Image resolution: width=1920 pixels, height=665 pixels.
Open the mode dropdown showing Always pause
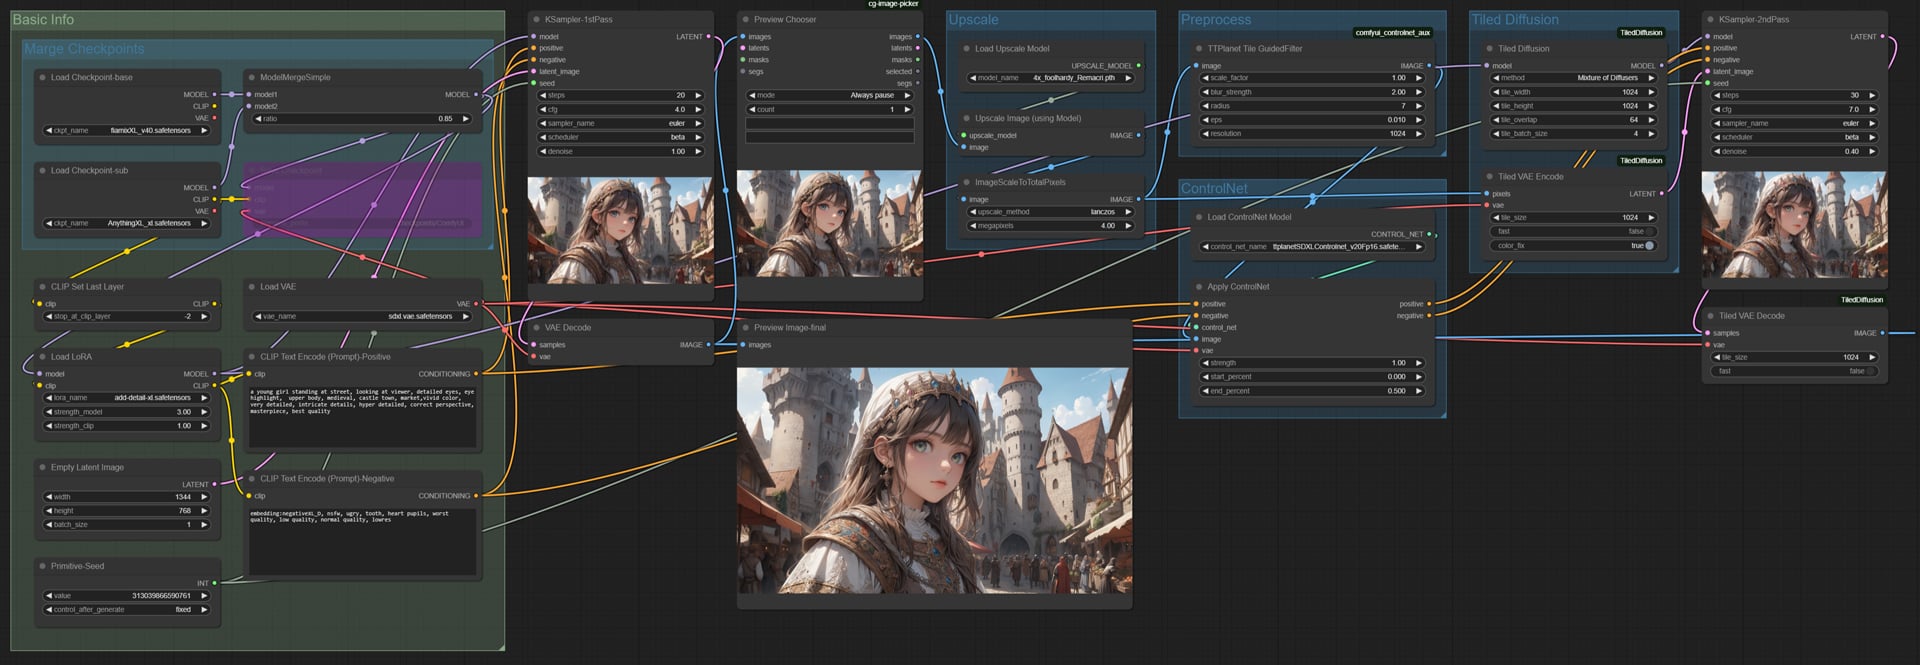click(x=829, y=95)
